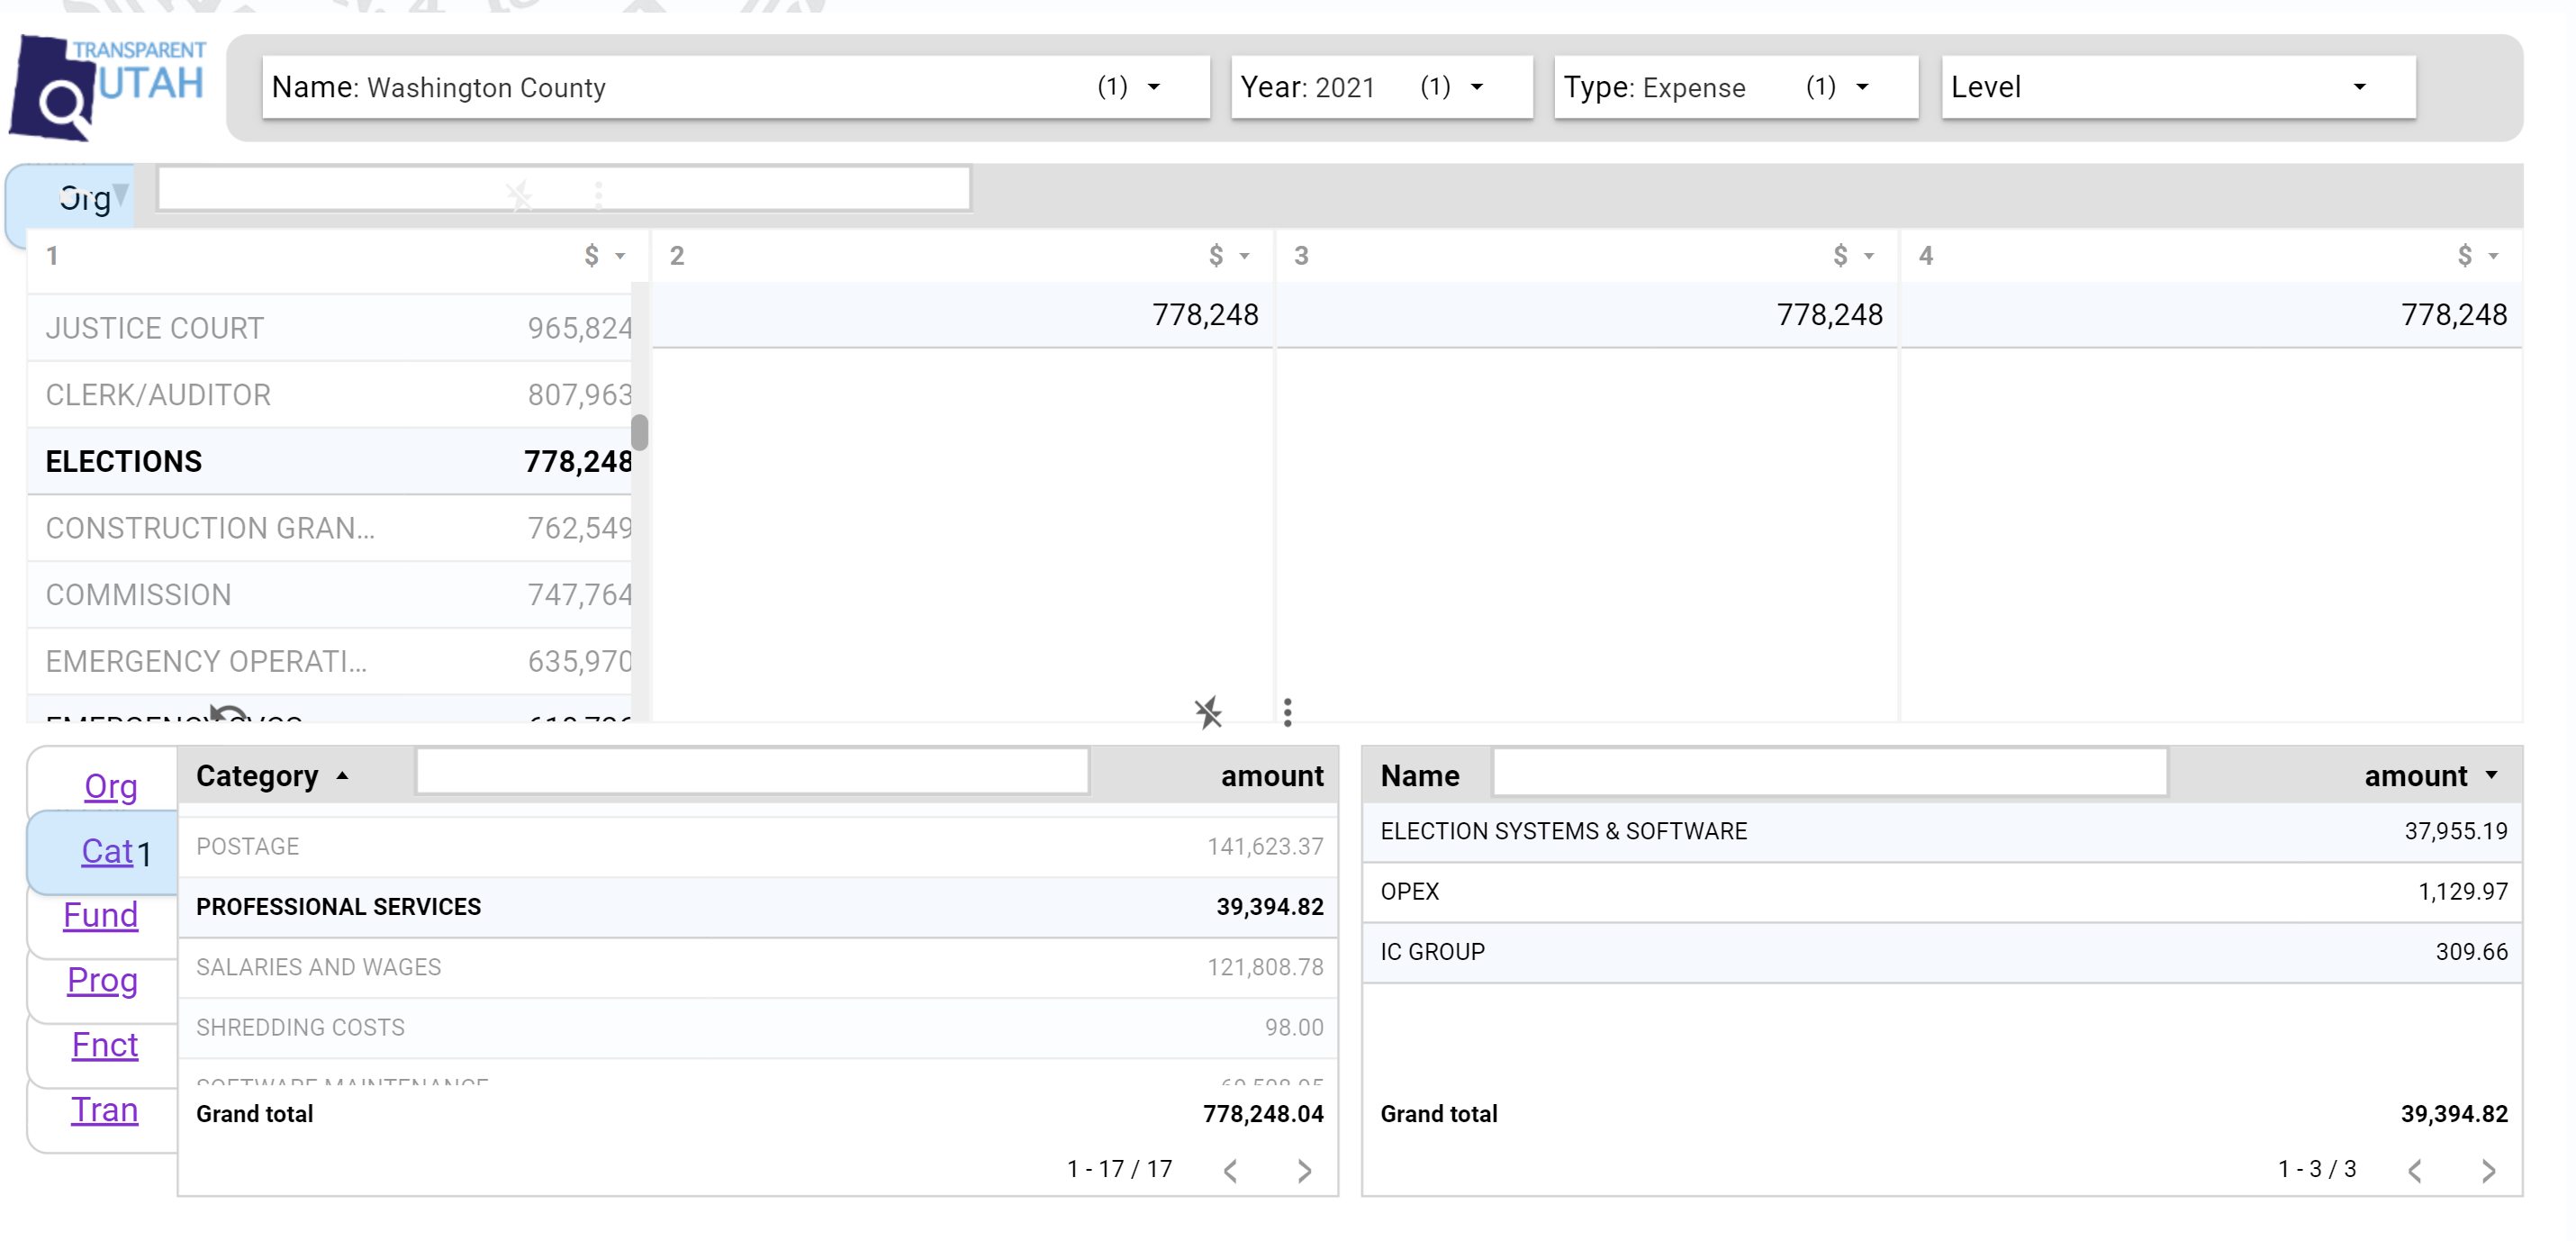Go to next page of Name table
This screenshot has width=2576, height=1241.
(2488, 1170)
